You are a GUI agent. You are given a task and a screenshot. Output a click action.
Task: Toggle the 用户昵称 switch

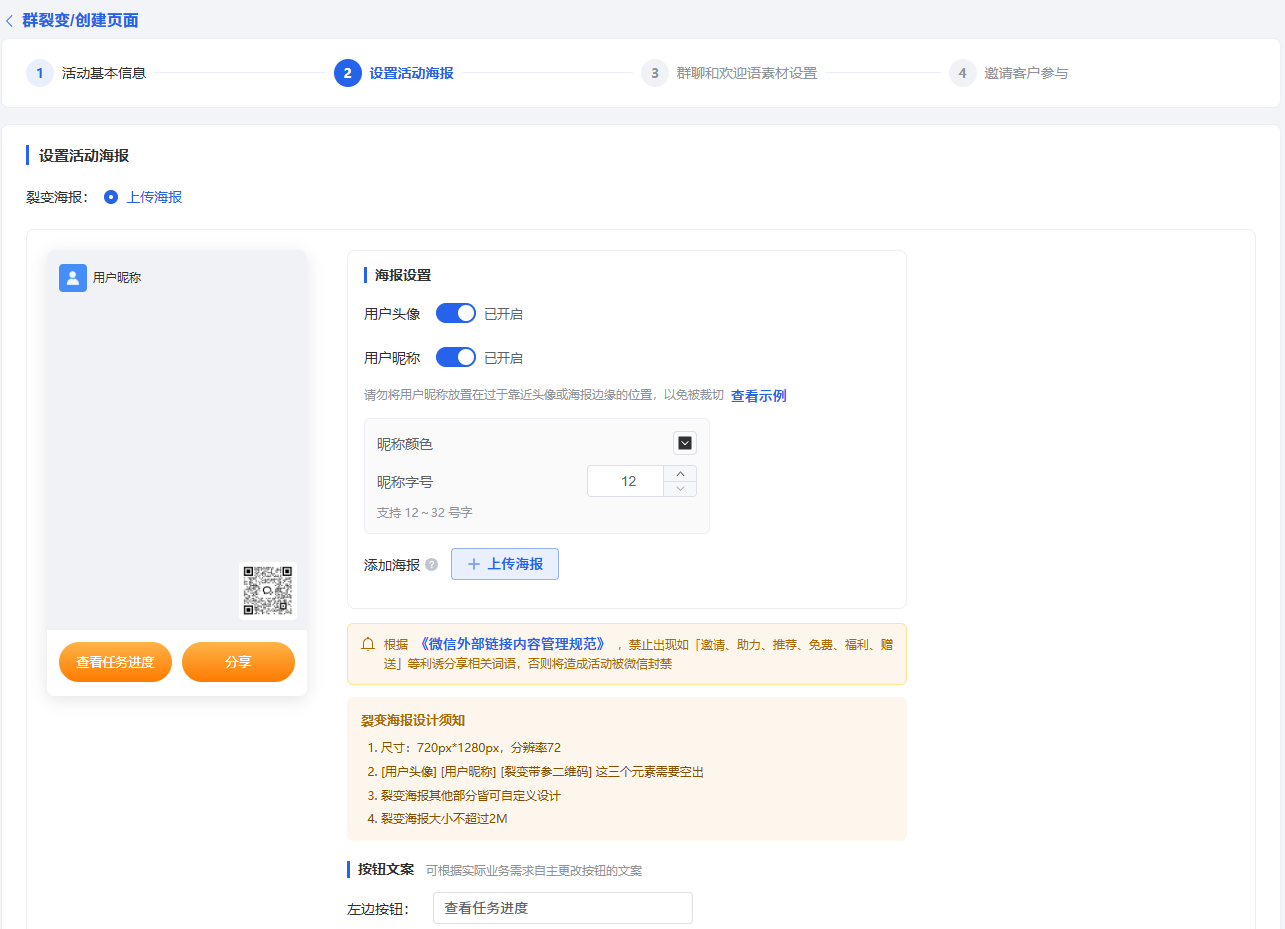456,358
